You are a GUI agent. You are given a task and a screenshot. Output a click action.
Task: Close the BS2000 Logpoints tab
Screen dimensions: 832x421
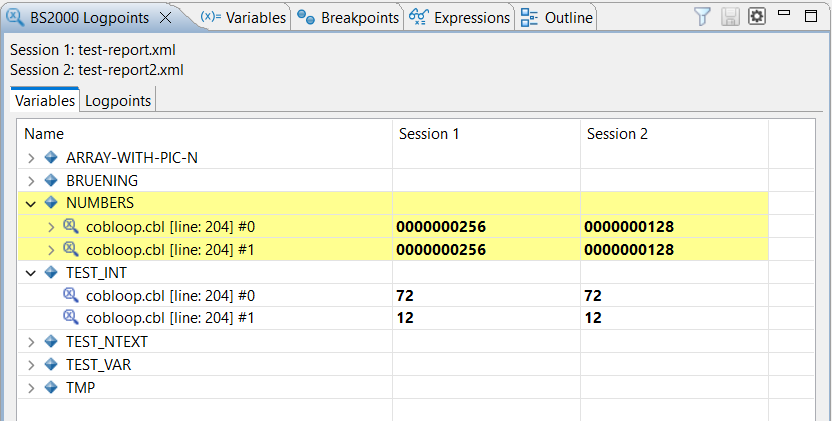166,18
